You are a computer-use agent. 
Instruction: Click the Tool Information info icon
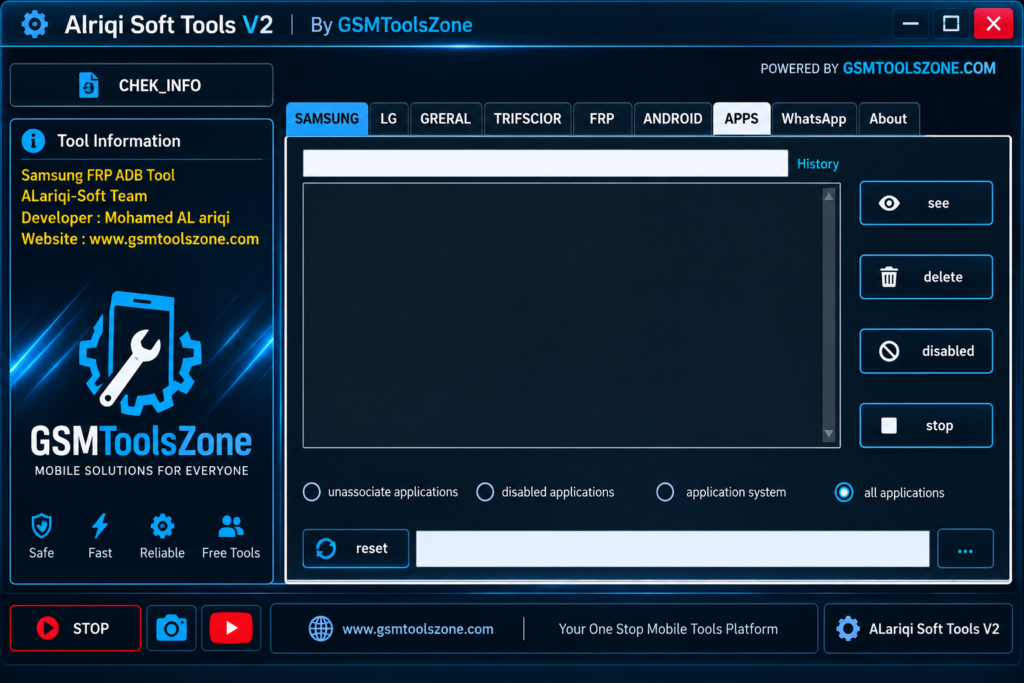click(x=33, y=141)
